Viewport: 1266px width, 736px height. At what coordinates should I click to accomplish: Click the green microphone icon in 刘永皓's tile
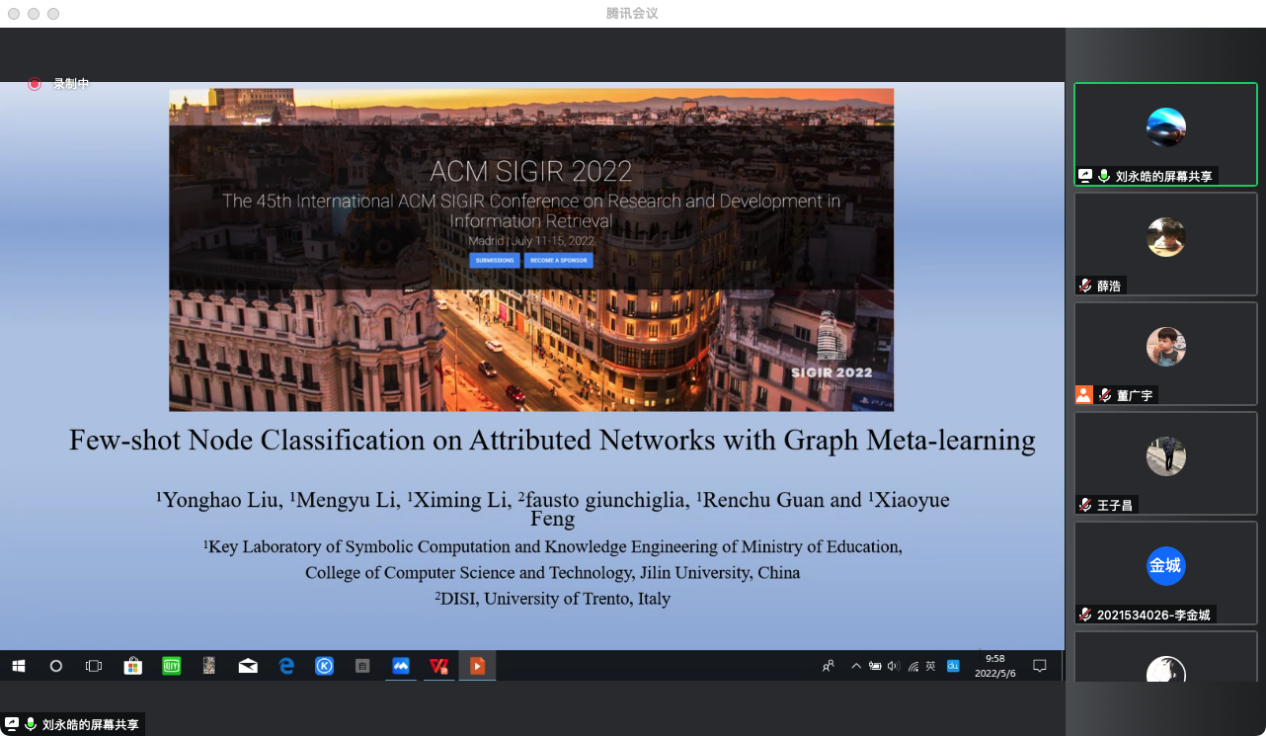click(x=1104, y=176)
